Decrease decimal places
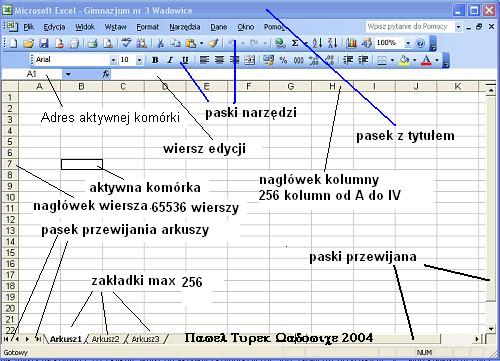The image size is (500, 361). point(329,60)
